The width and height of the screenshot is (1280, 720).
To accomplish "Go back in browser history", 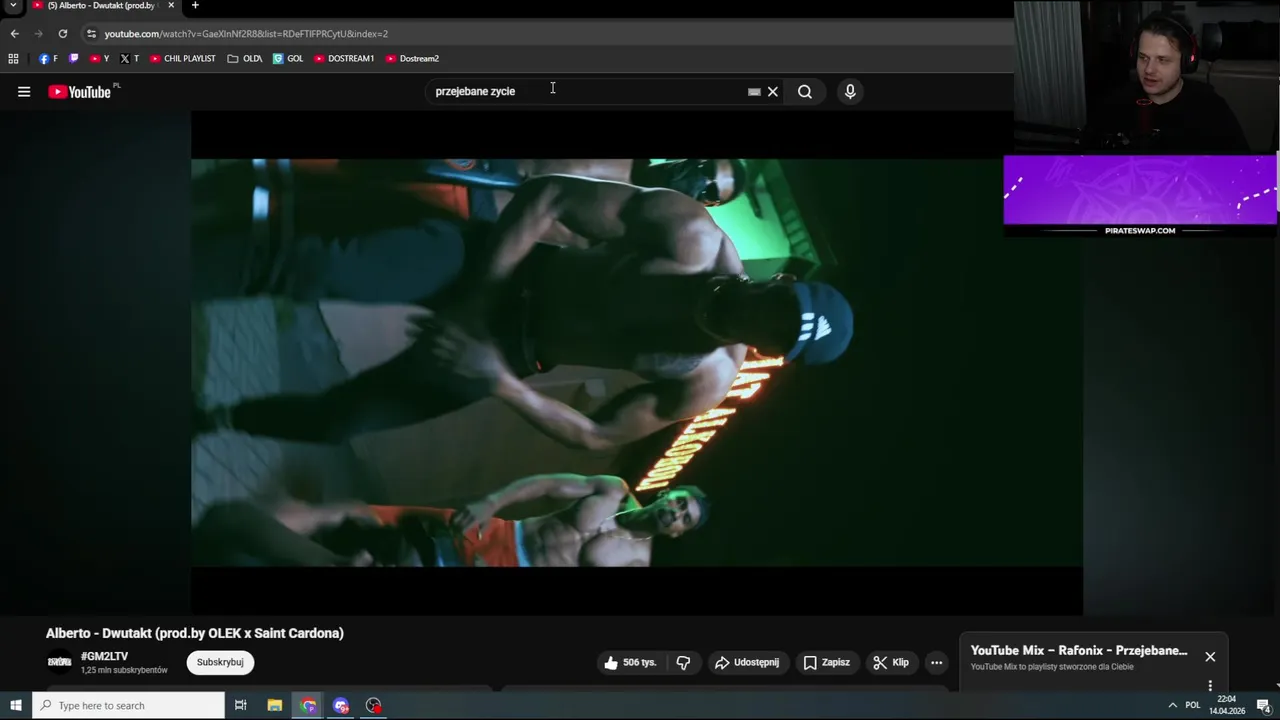I will tap(14, 33).
